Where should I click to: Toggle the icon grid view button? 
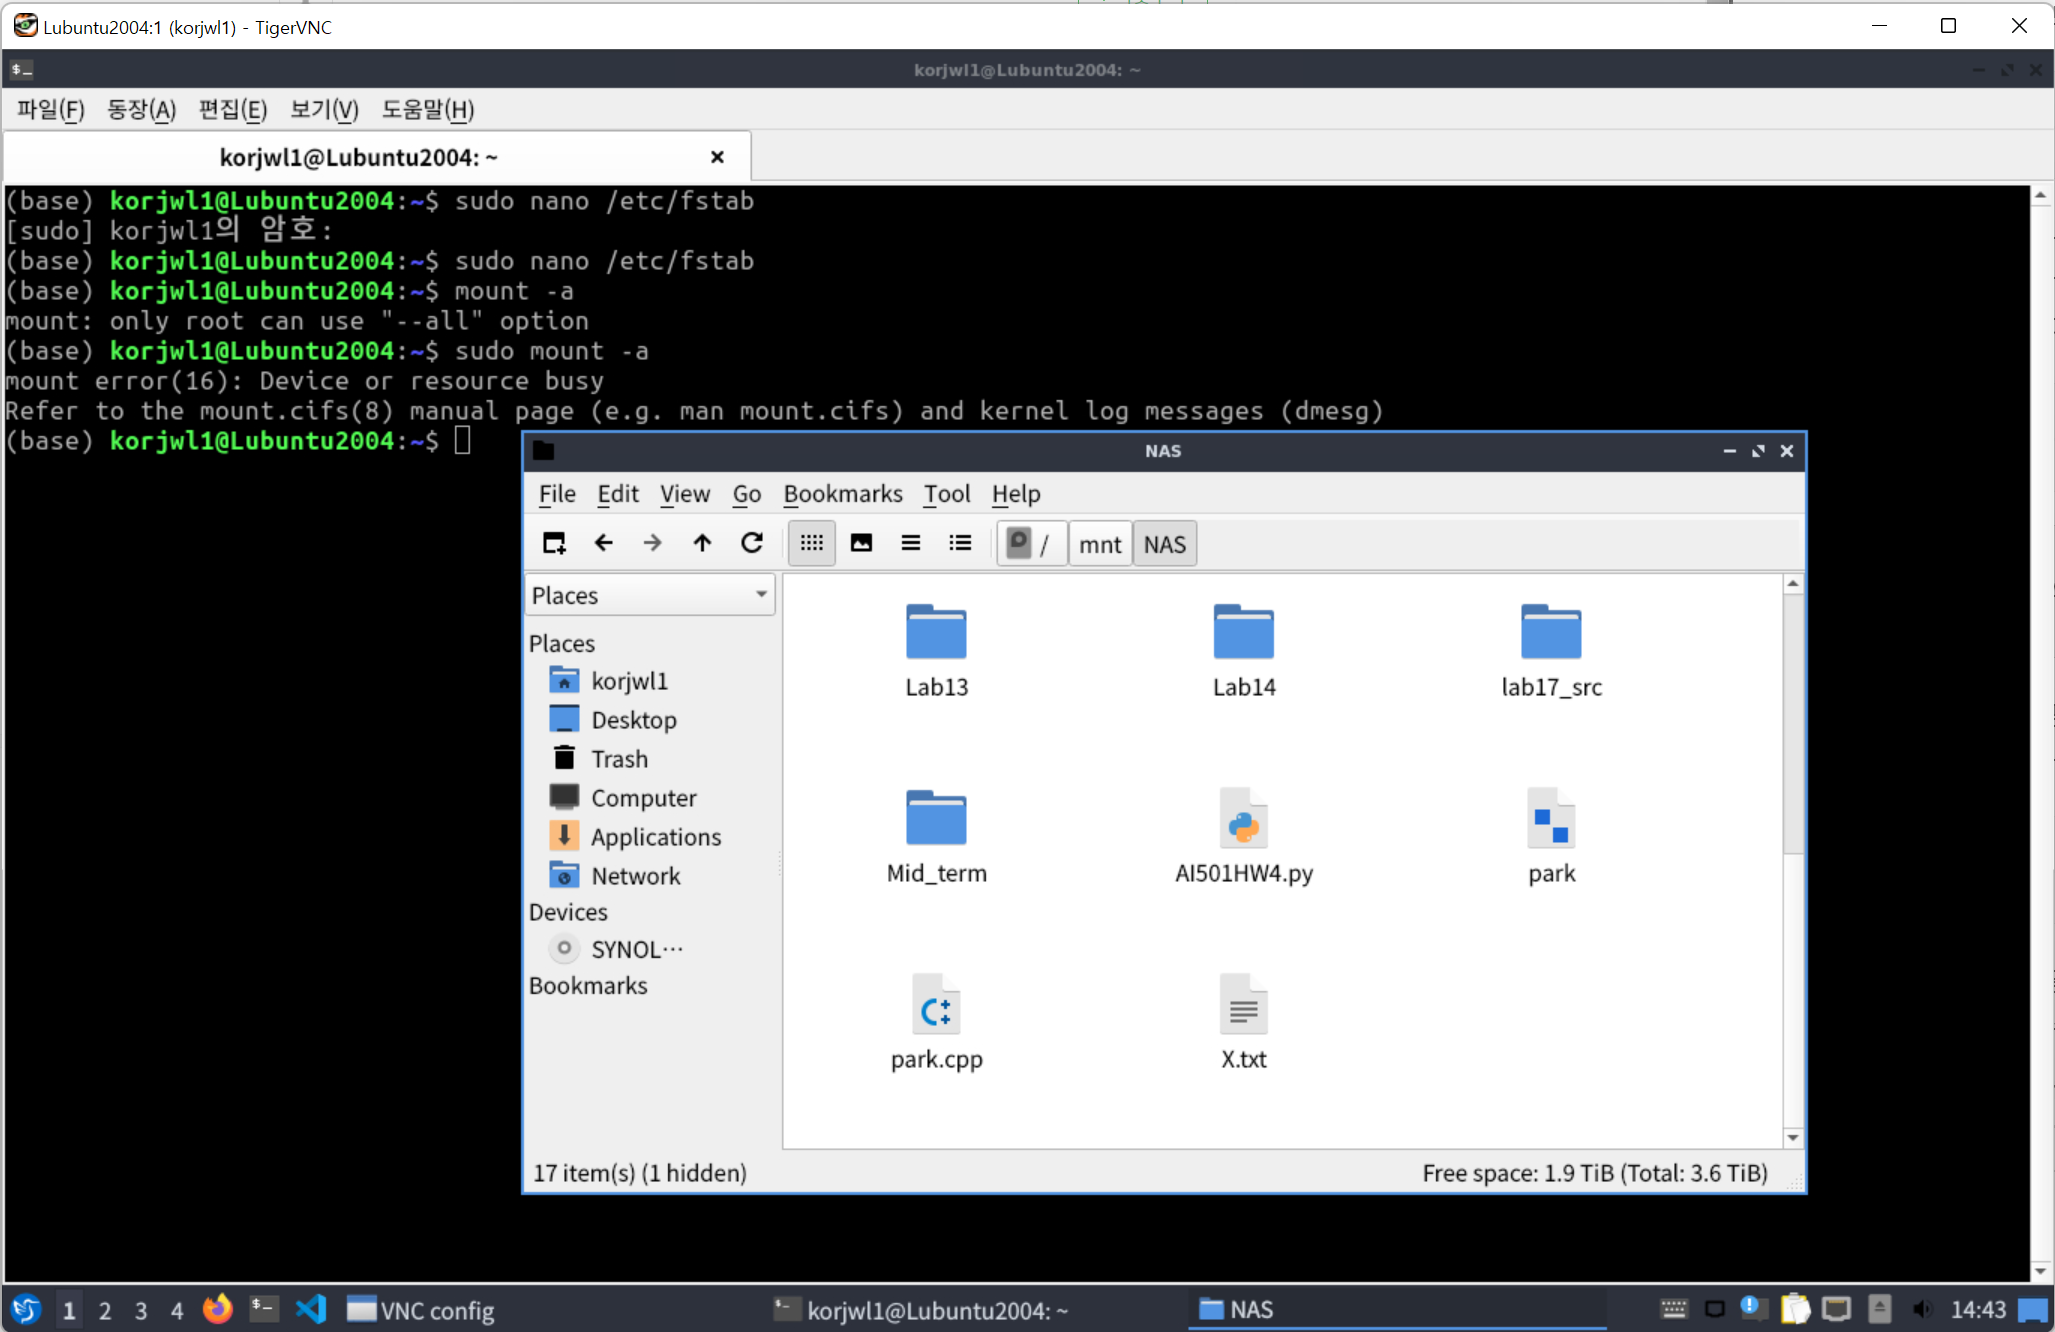(x=811, y=543)
